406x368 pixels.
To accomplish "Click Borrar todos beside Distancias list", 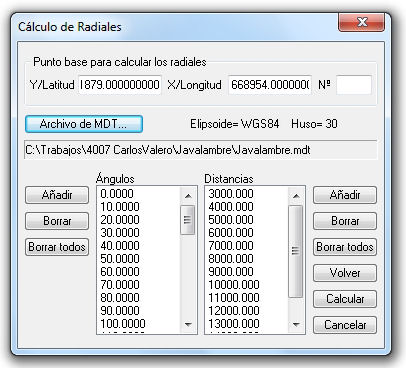I will pos(345,247).
